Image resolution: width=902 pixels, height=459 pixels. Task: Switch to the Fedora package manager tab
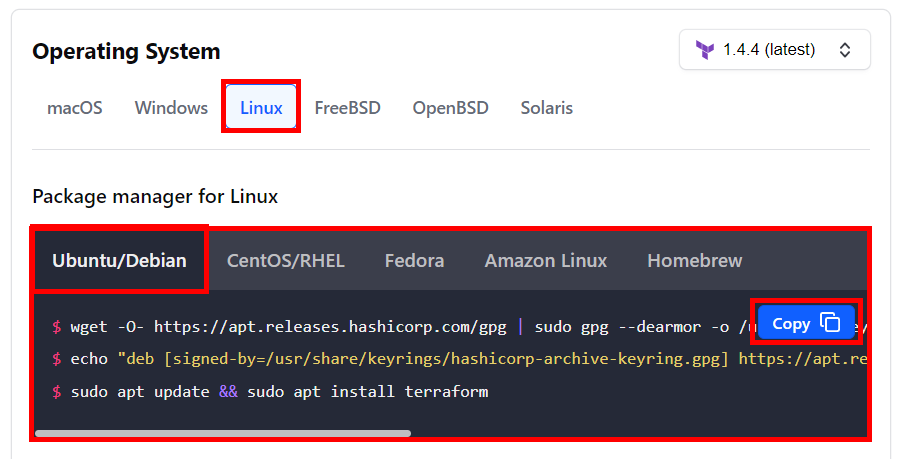[414, 261]
